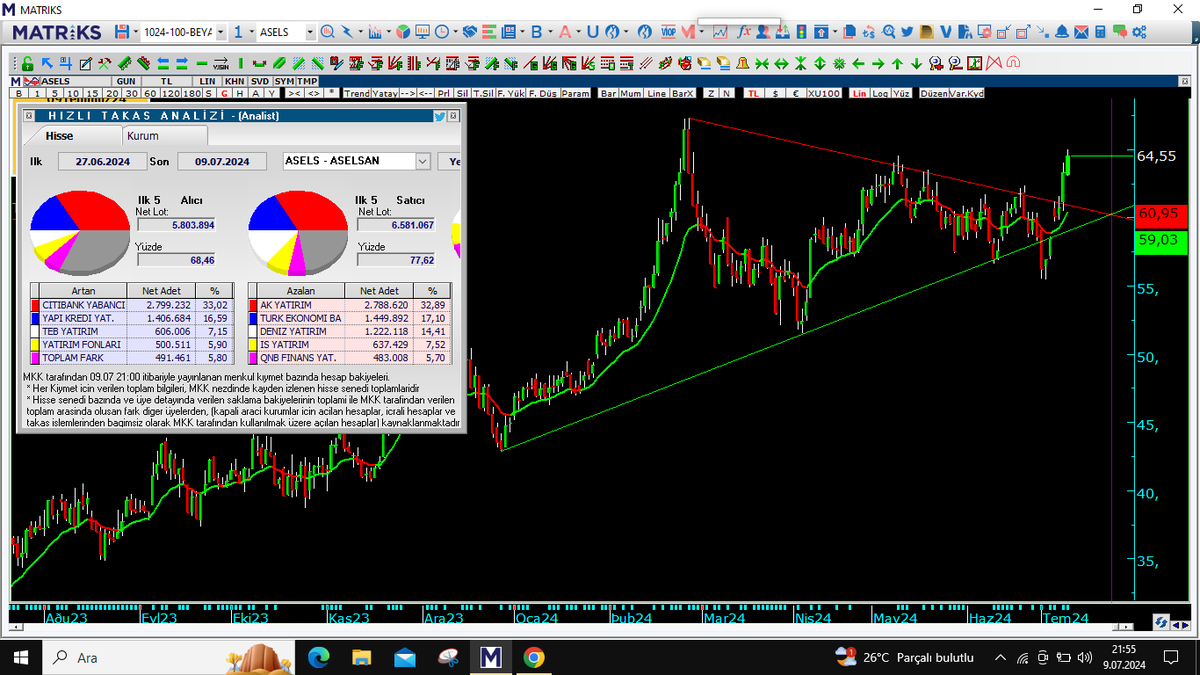The height and width of the screenshot is (675, 1200).
Task: Open the lock/unlock drawing icon
Action: pos(28,63)
